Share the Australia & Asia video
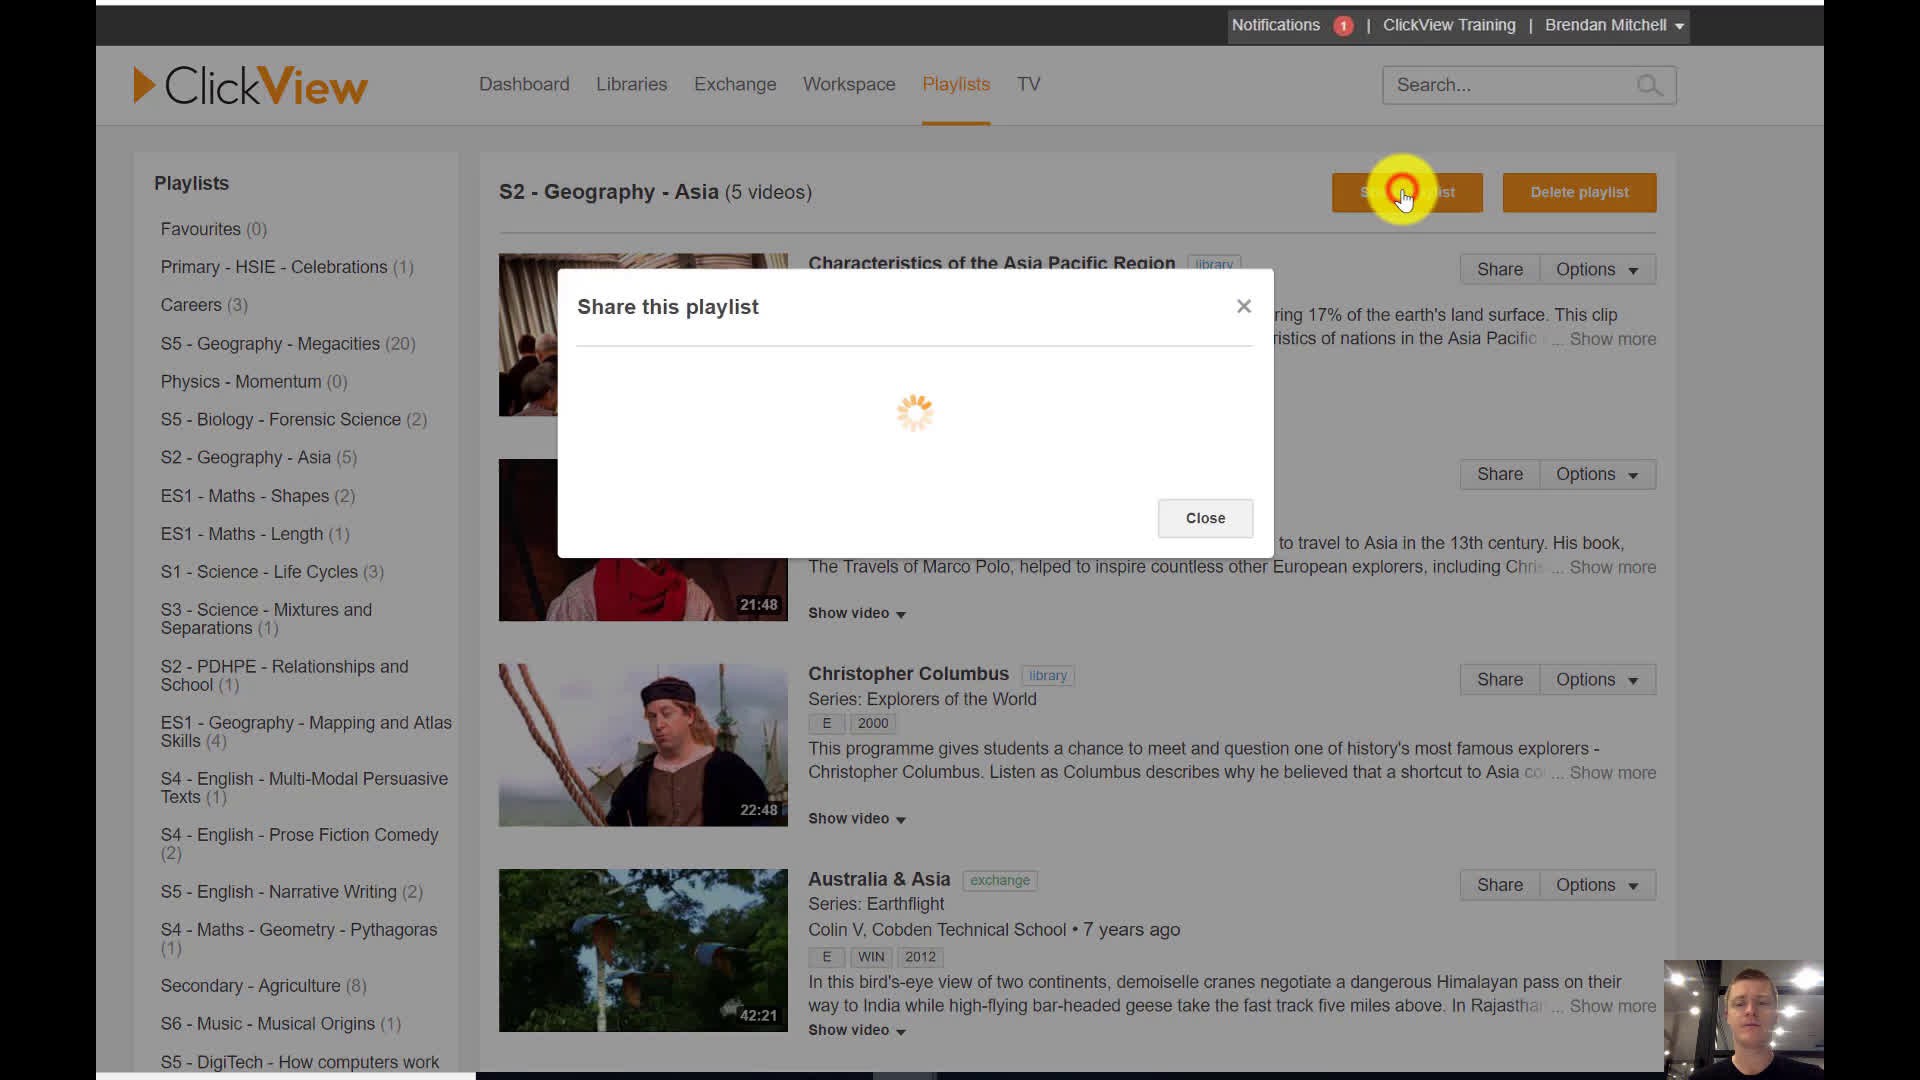Screen dimensions: 1920x1080 coord(1500,885)
